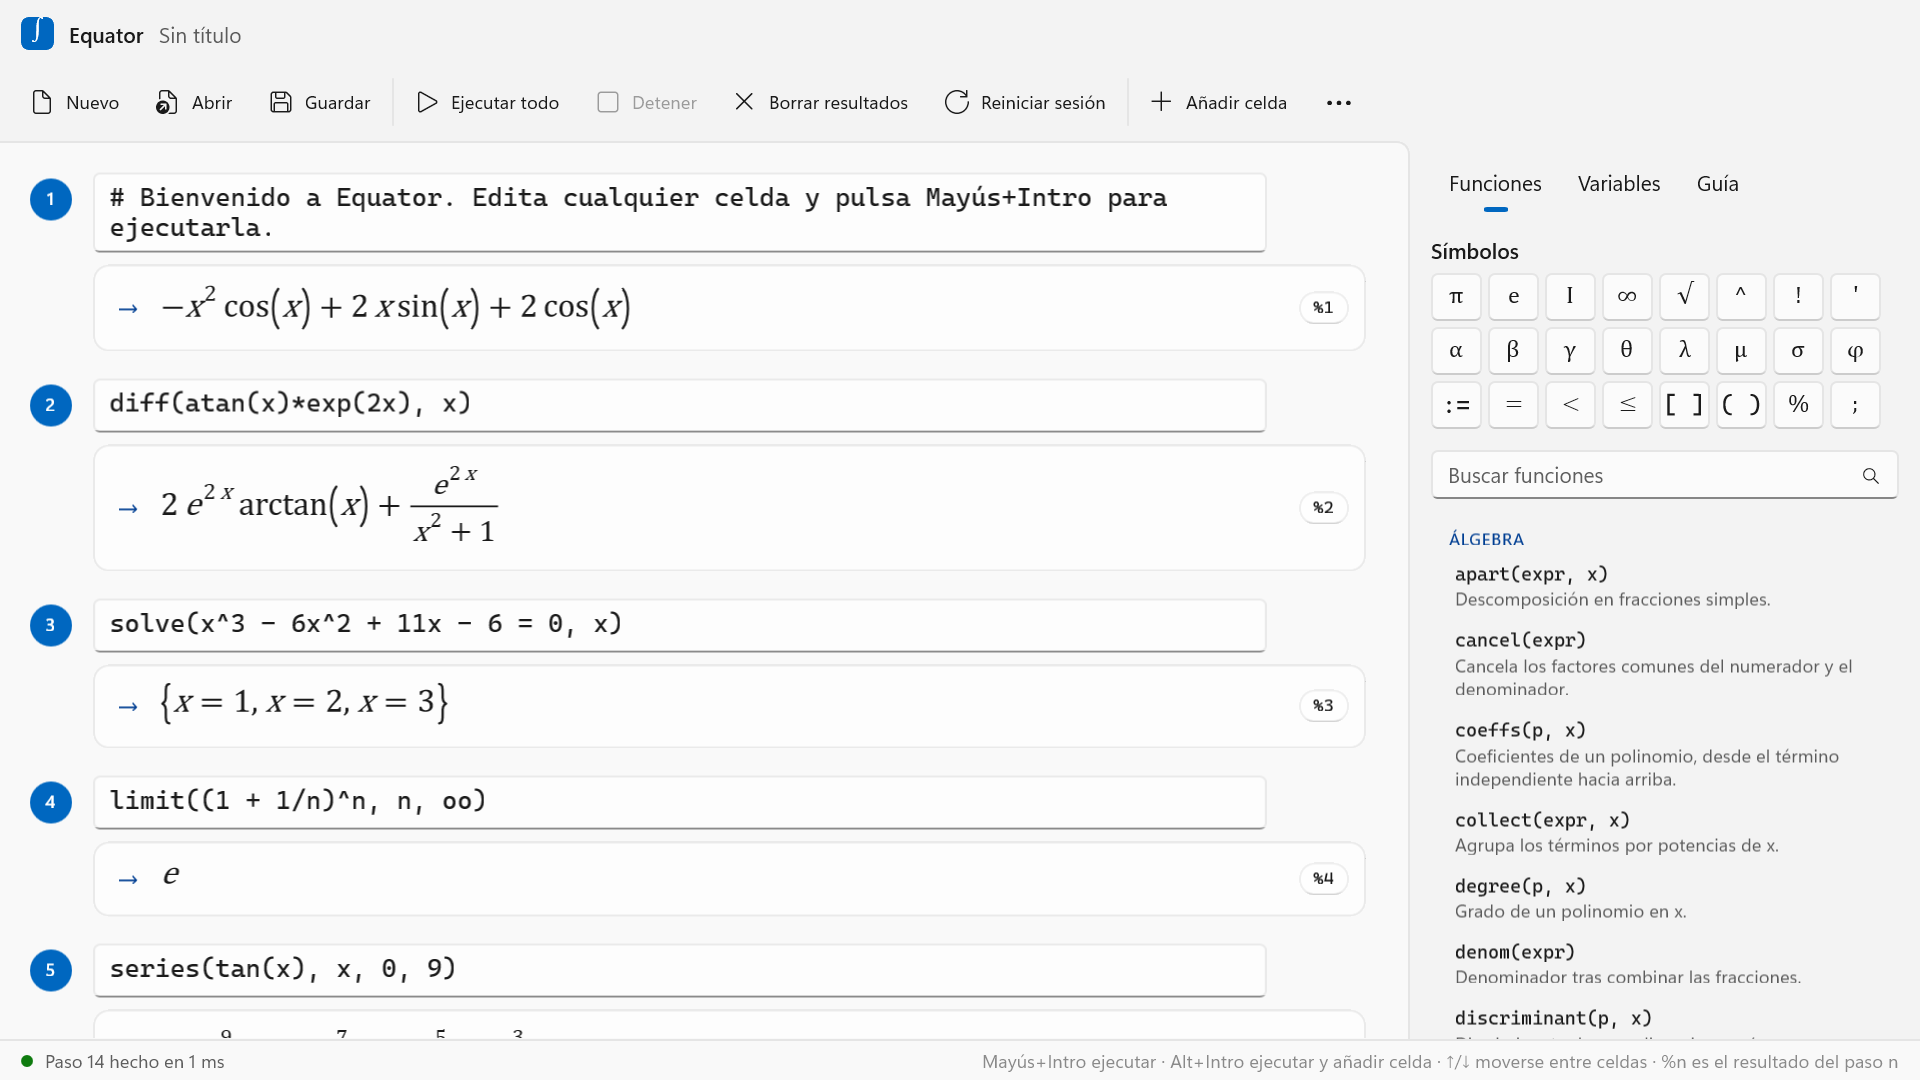Insert the alpha symbol

tap(1456, 351)
